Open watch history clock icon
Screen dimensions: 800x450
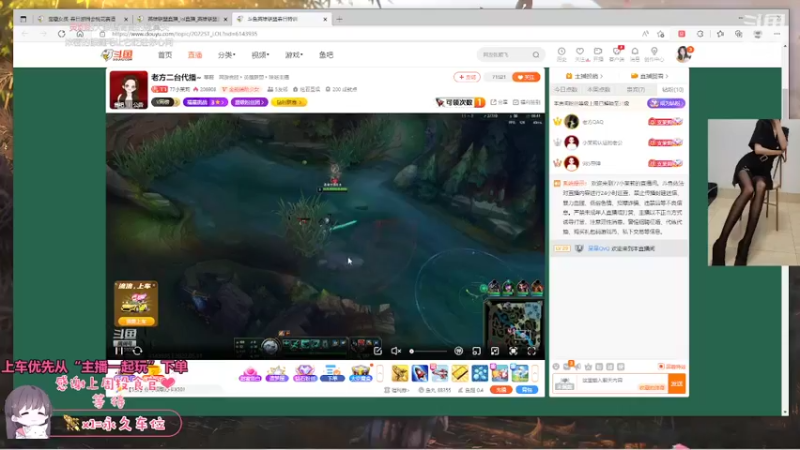(561, 53)
